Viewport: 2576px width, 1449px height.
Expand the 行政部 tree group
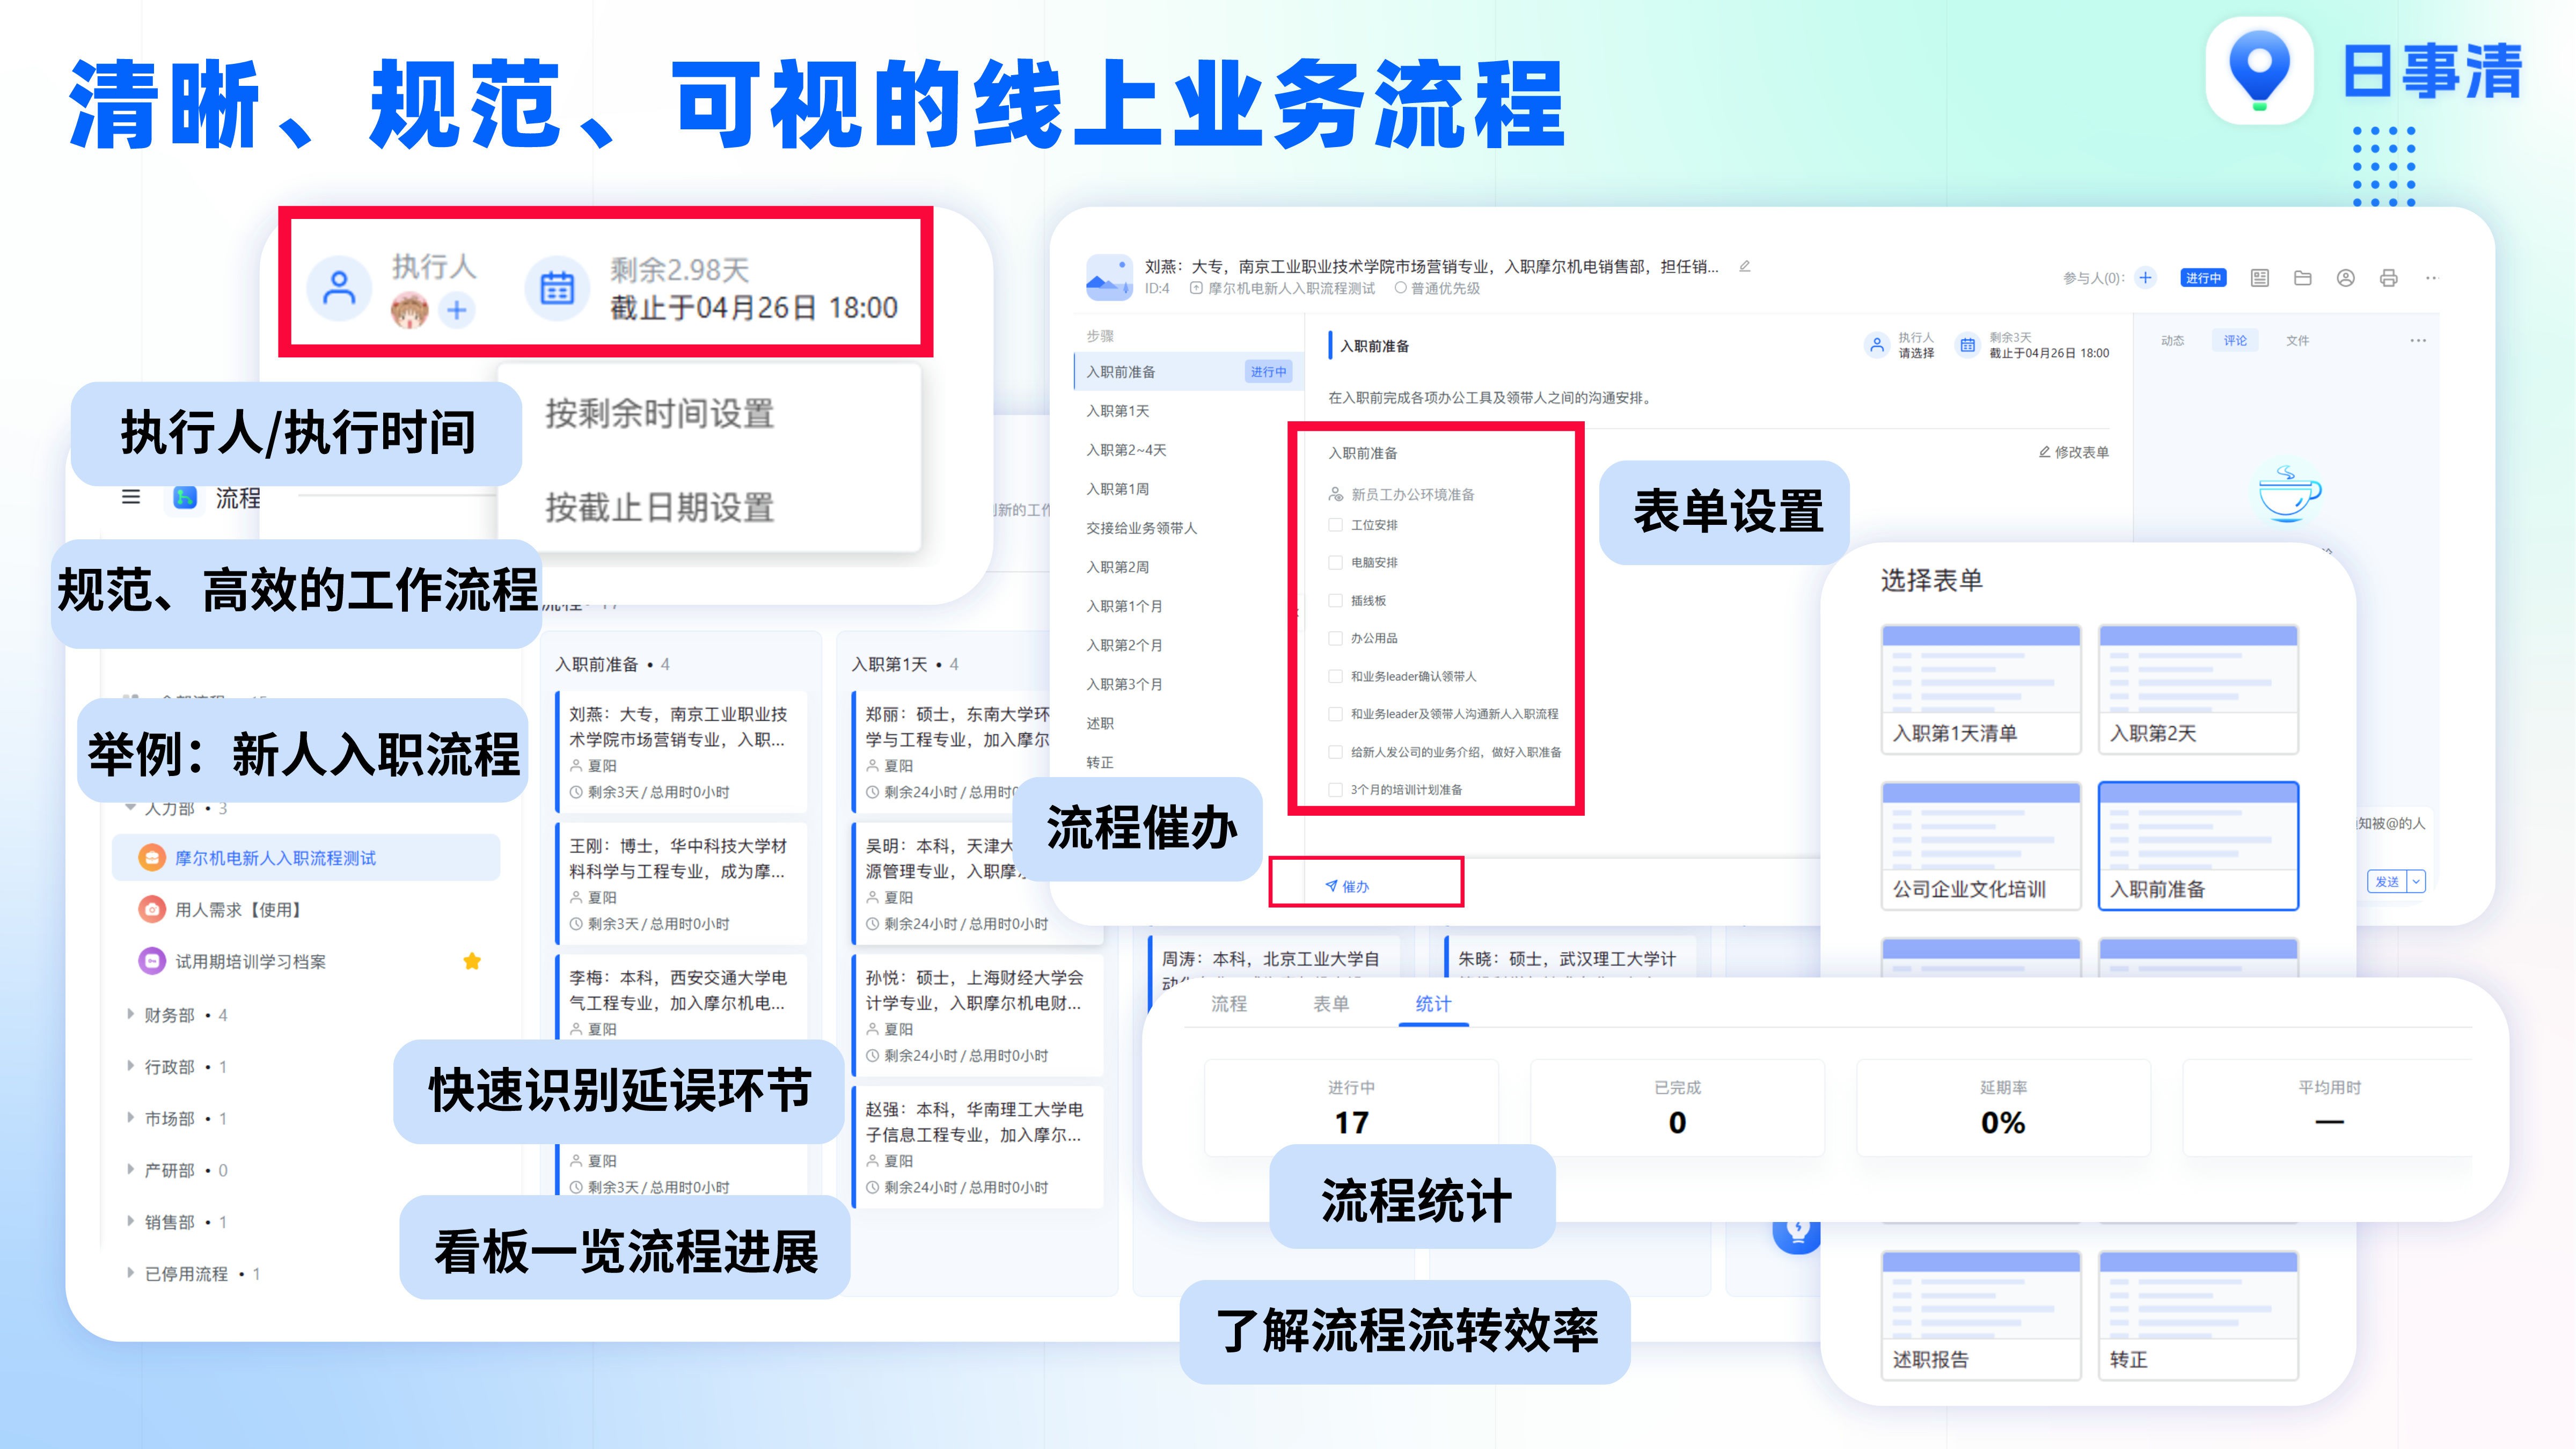(x=130, y=1066)
